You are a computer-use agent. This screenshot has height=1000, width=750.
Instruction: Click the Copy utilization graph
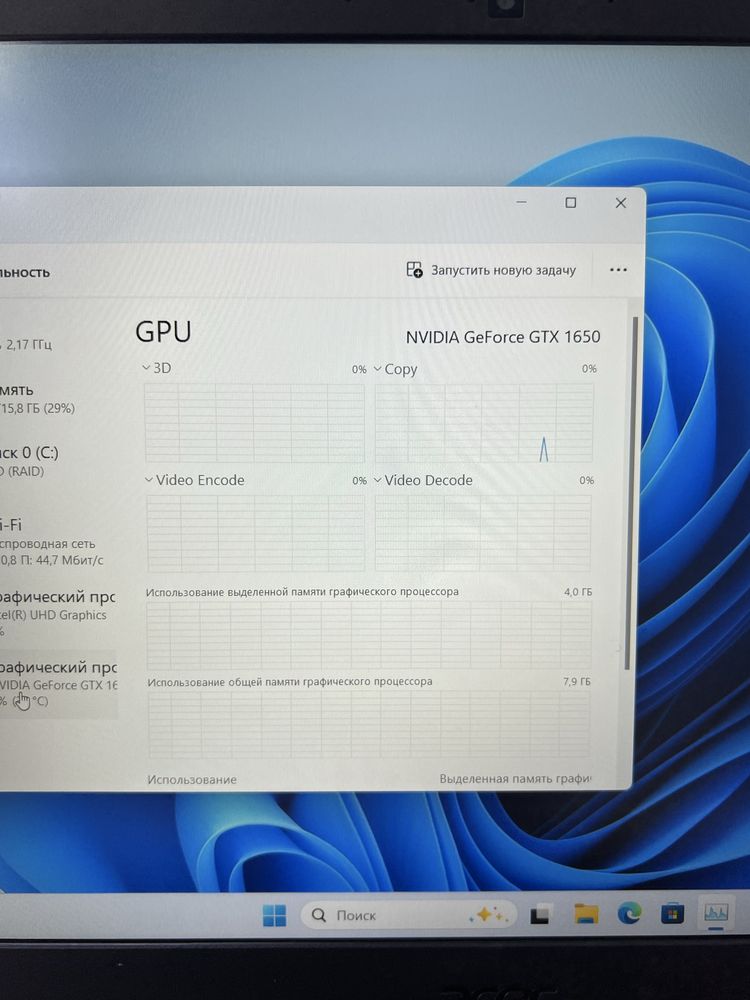click(x=484, y=422)
